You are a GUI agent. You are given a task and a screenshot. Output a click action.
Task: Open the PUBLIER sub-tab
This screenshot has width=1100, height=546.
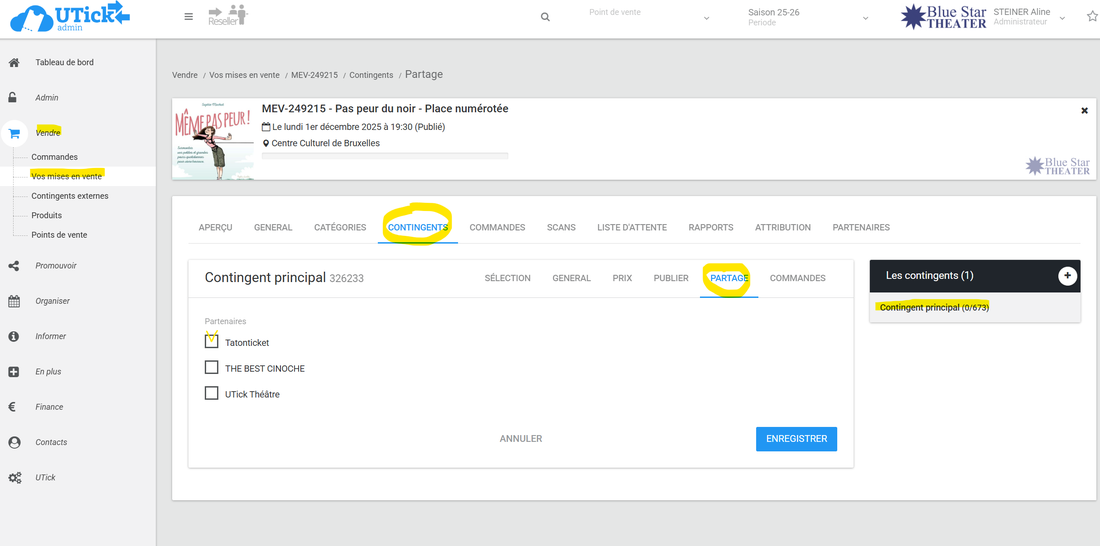pos(671,278)
